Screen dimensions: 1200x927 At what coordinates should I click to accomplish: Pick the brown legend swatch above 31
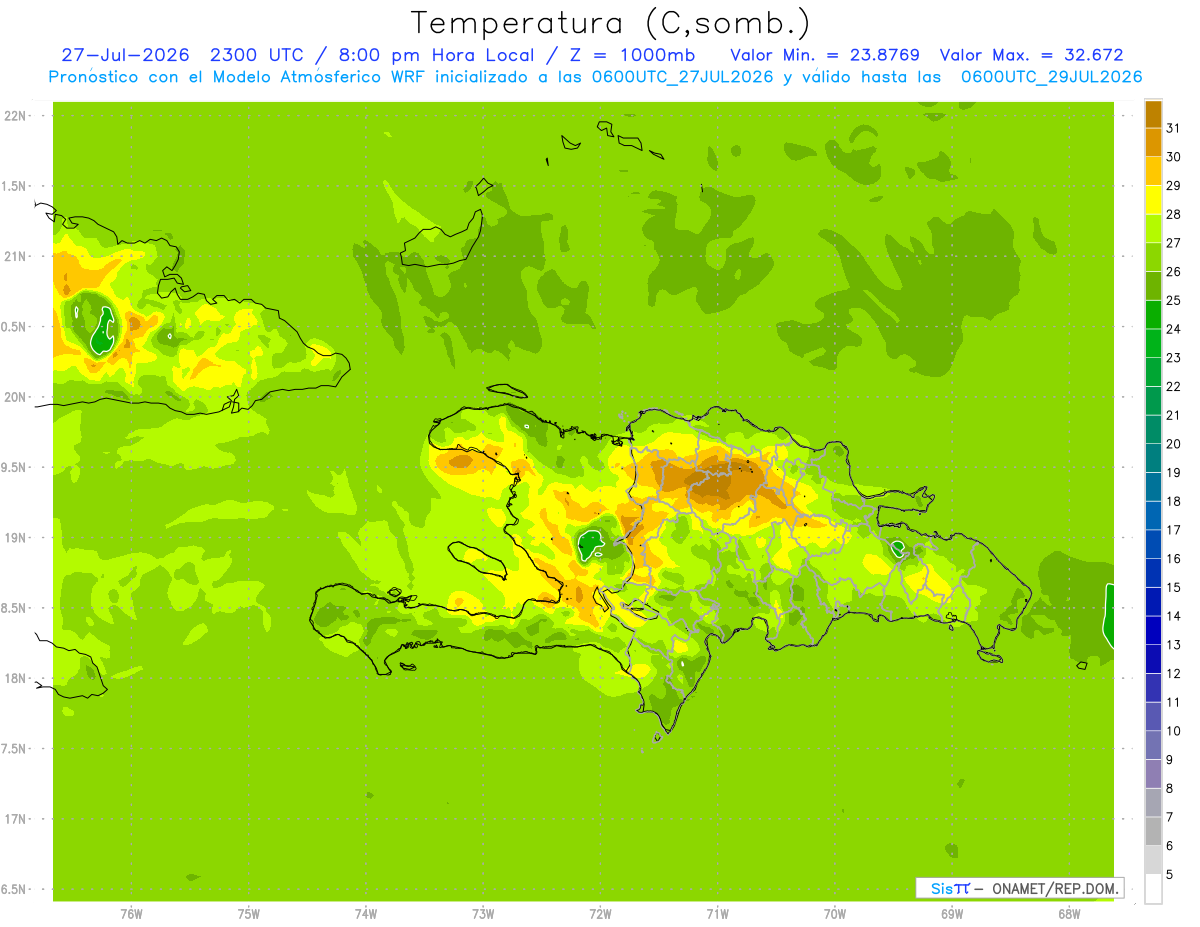pos(1153,114)
